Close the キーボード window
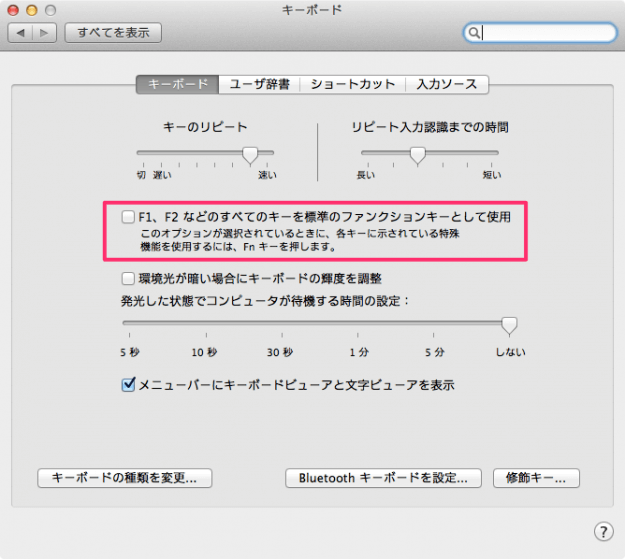625x559 pixels. tap(13, 10)
